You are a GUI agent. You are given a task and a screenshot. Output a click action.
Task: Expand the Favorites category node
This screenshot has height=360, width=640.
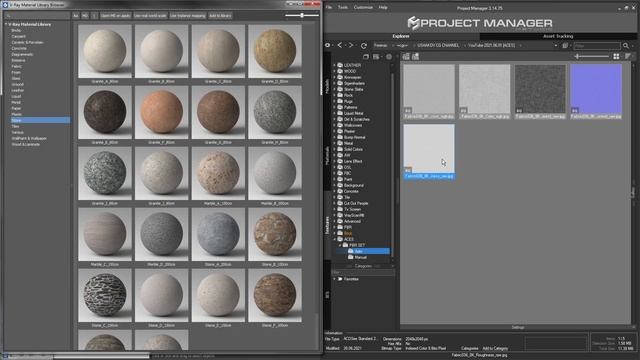point(334,279)
